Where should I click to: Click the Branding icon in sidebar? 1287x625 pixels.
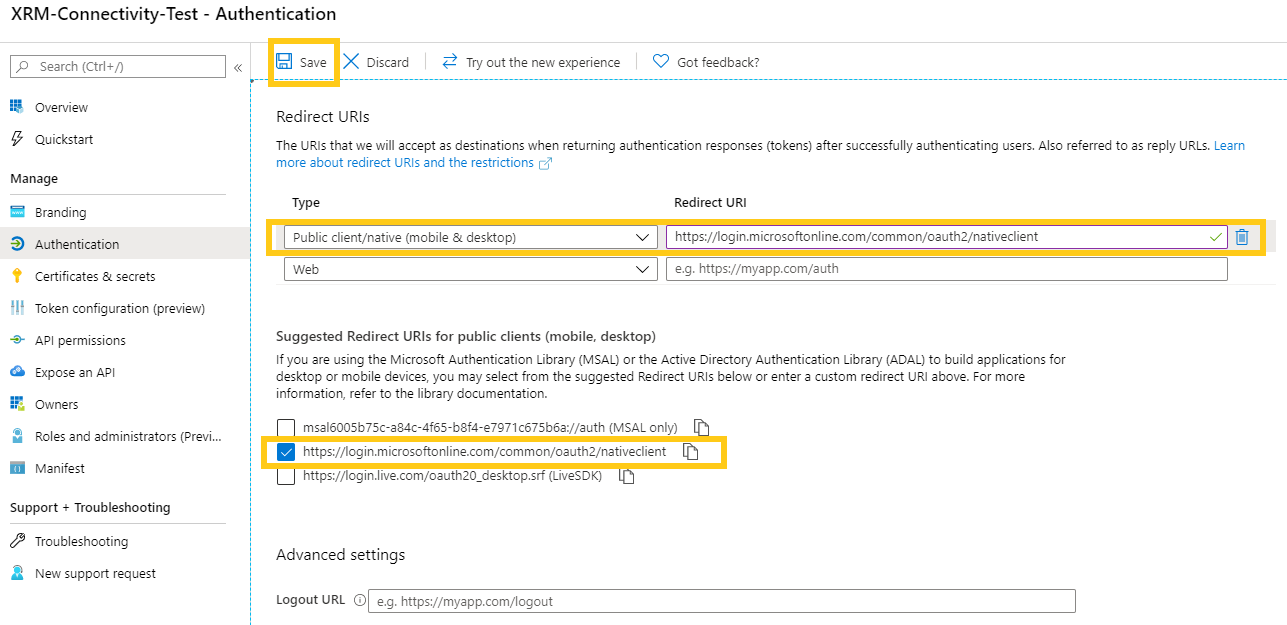pos(17,212)
